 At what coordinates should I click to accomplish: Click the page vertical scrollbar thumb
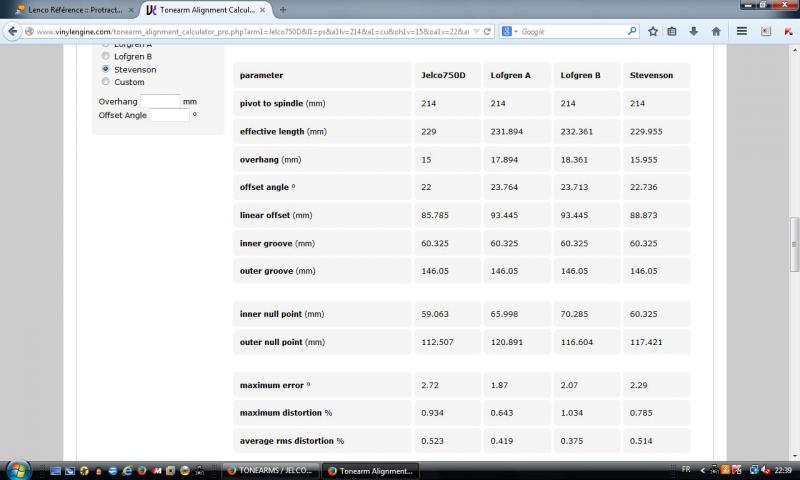coord(794,244)
